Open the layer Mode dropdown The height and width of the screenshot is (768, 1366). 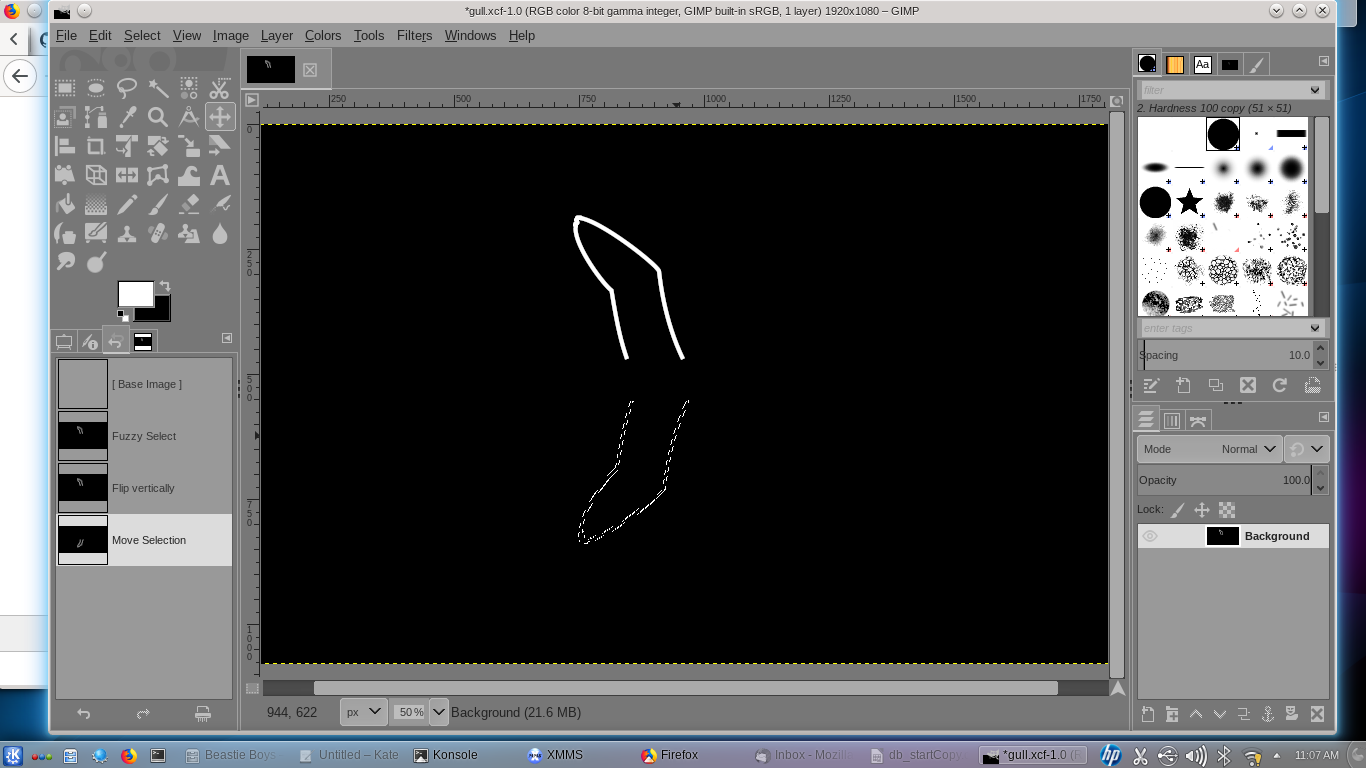pyautogui.click(x=1210, y=449)
